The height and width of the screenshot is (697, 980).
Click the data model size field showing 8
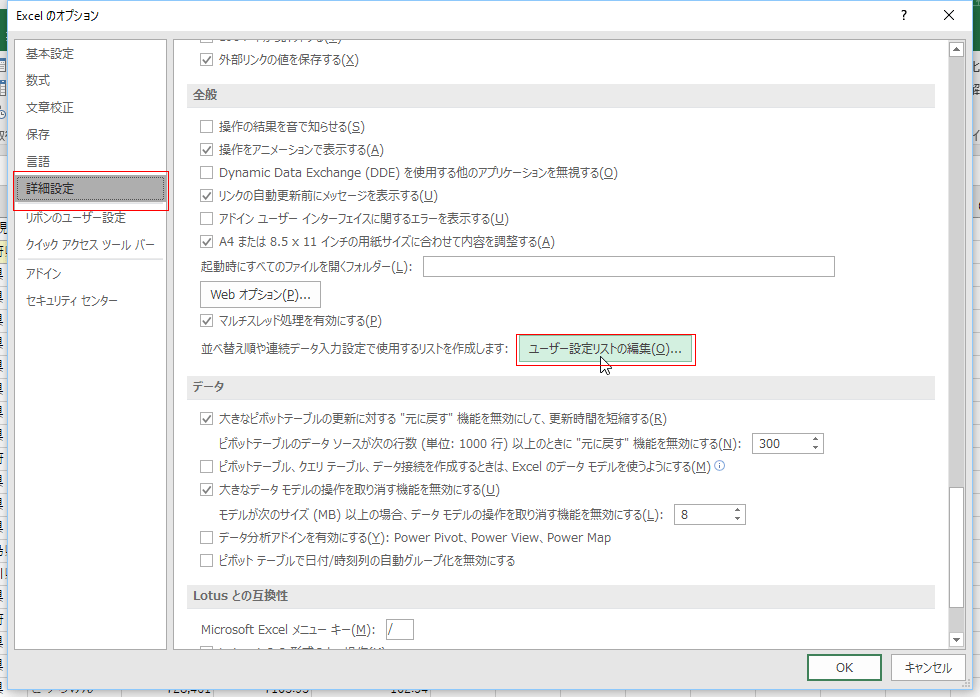(703, 514)
